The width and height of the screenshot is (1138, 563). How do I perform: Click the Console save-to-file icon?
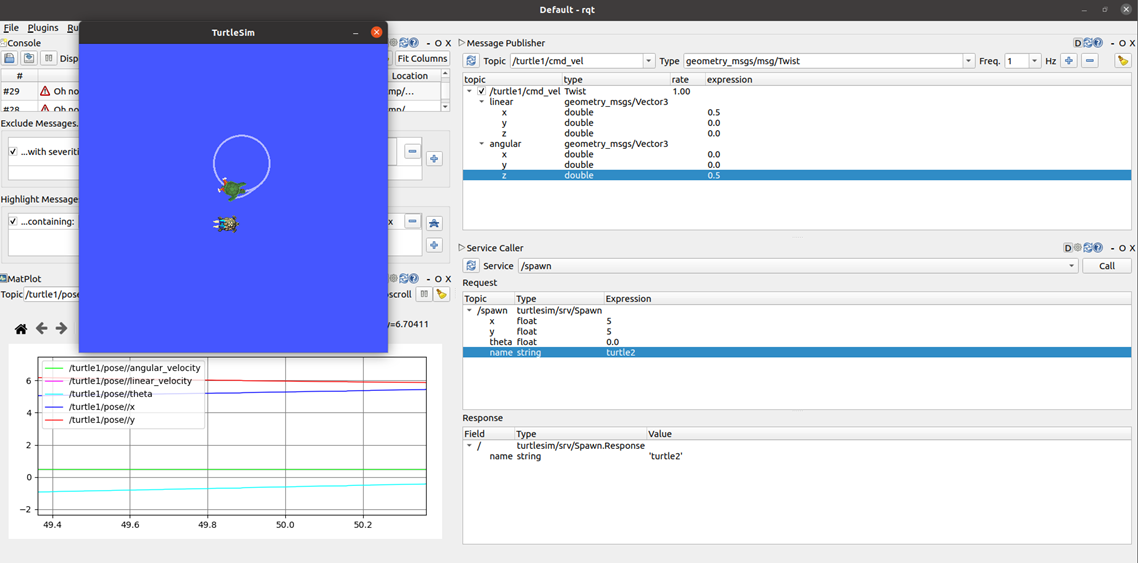click(10, 59)
